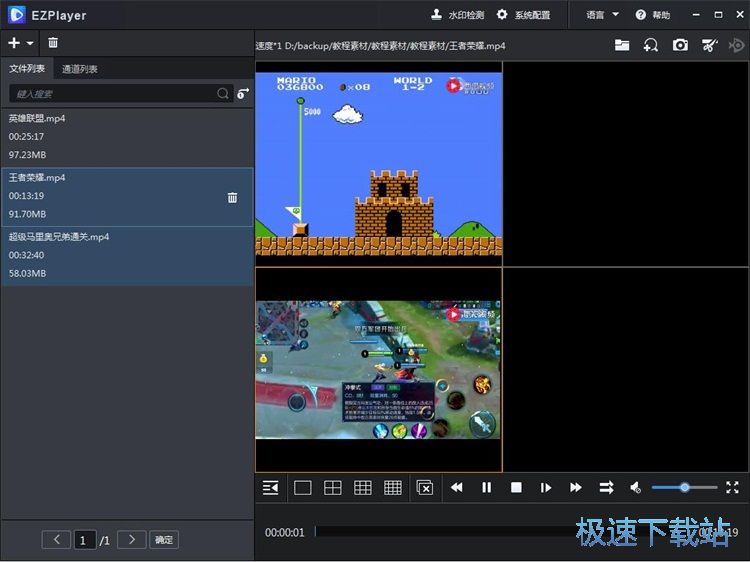Viewport: 750px width, 562px height.
Task: Adjust the volume slider
Action: point(684,488)
